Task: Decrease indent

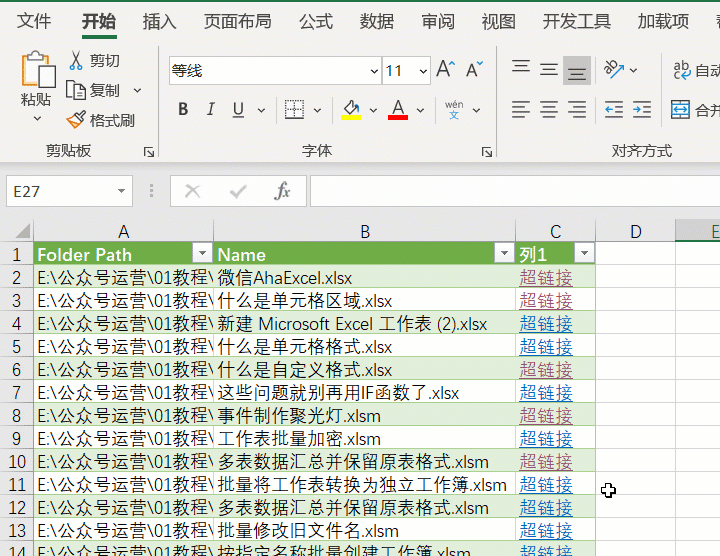Action: [613, 110]
